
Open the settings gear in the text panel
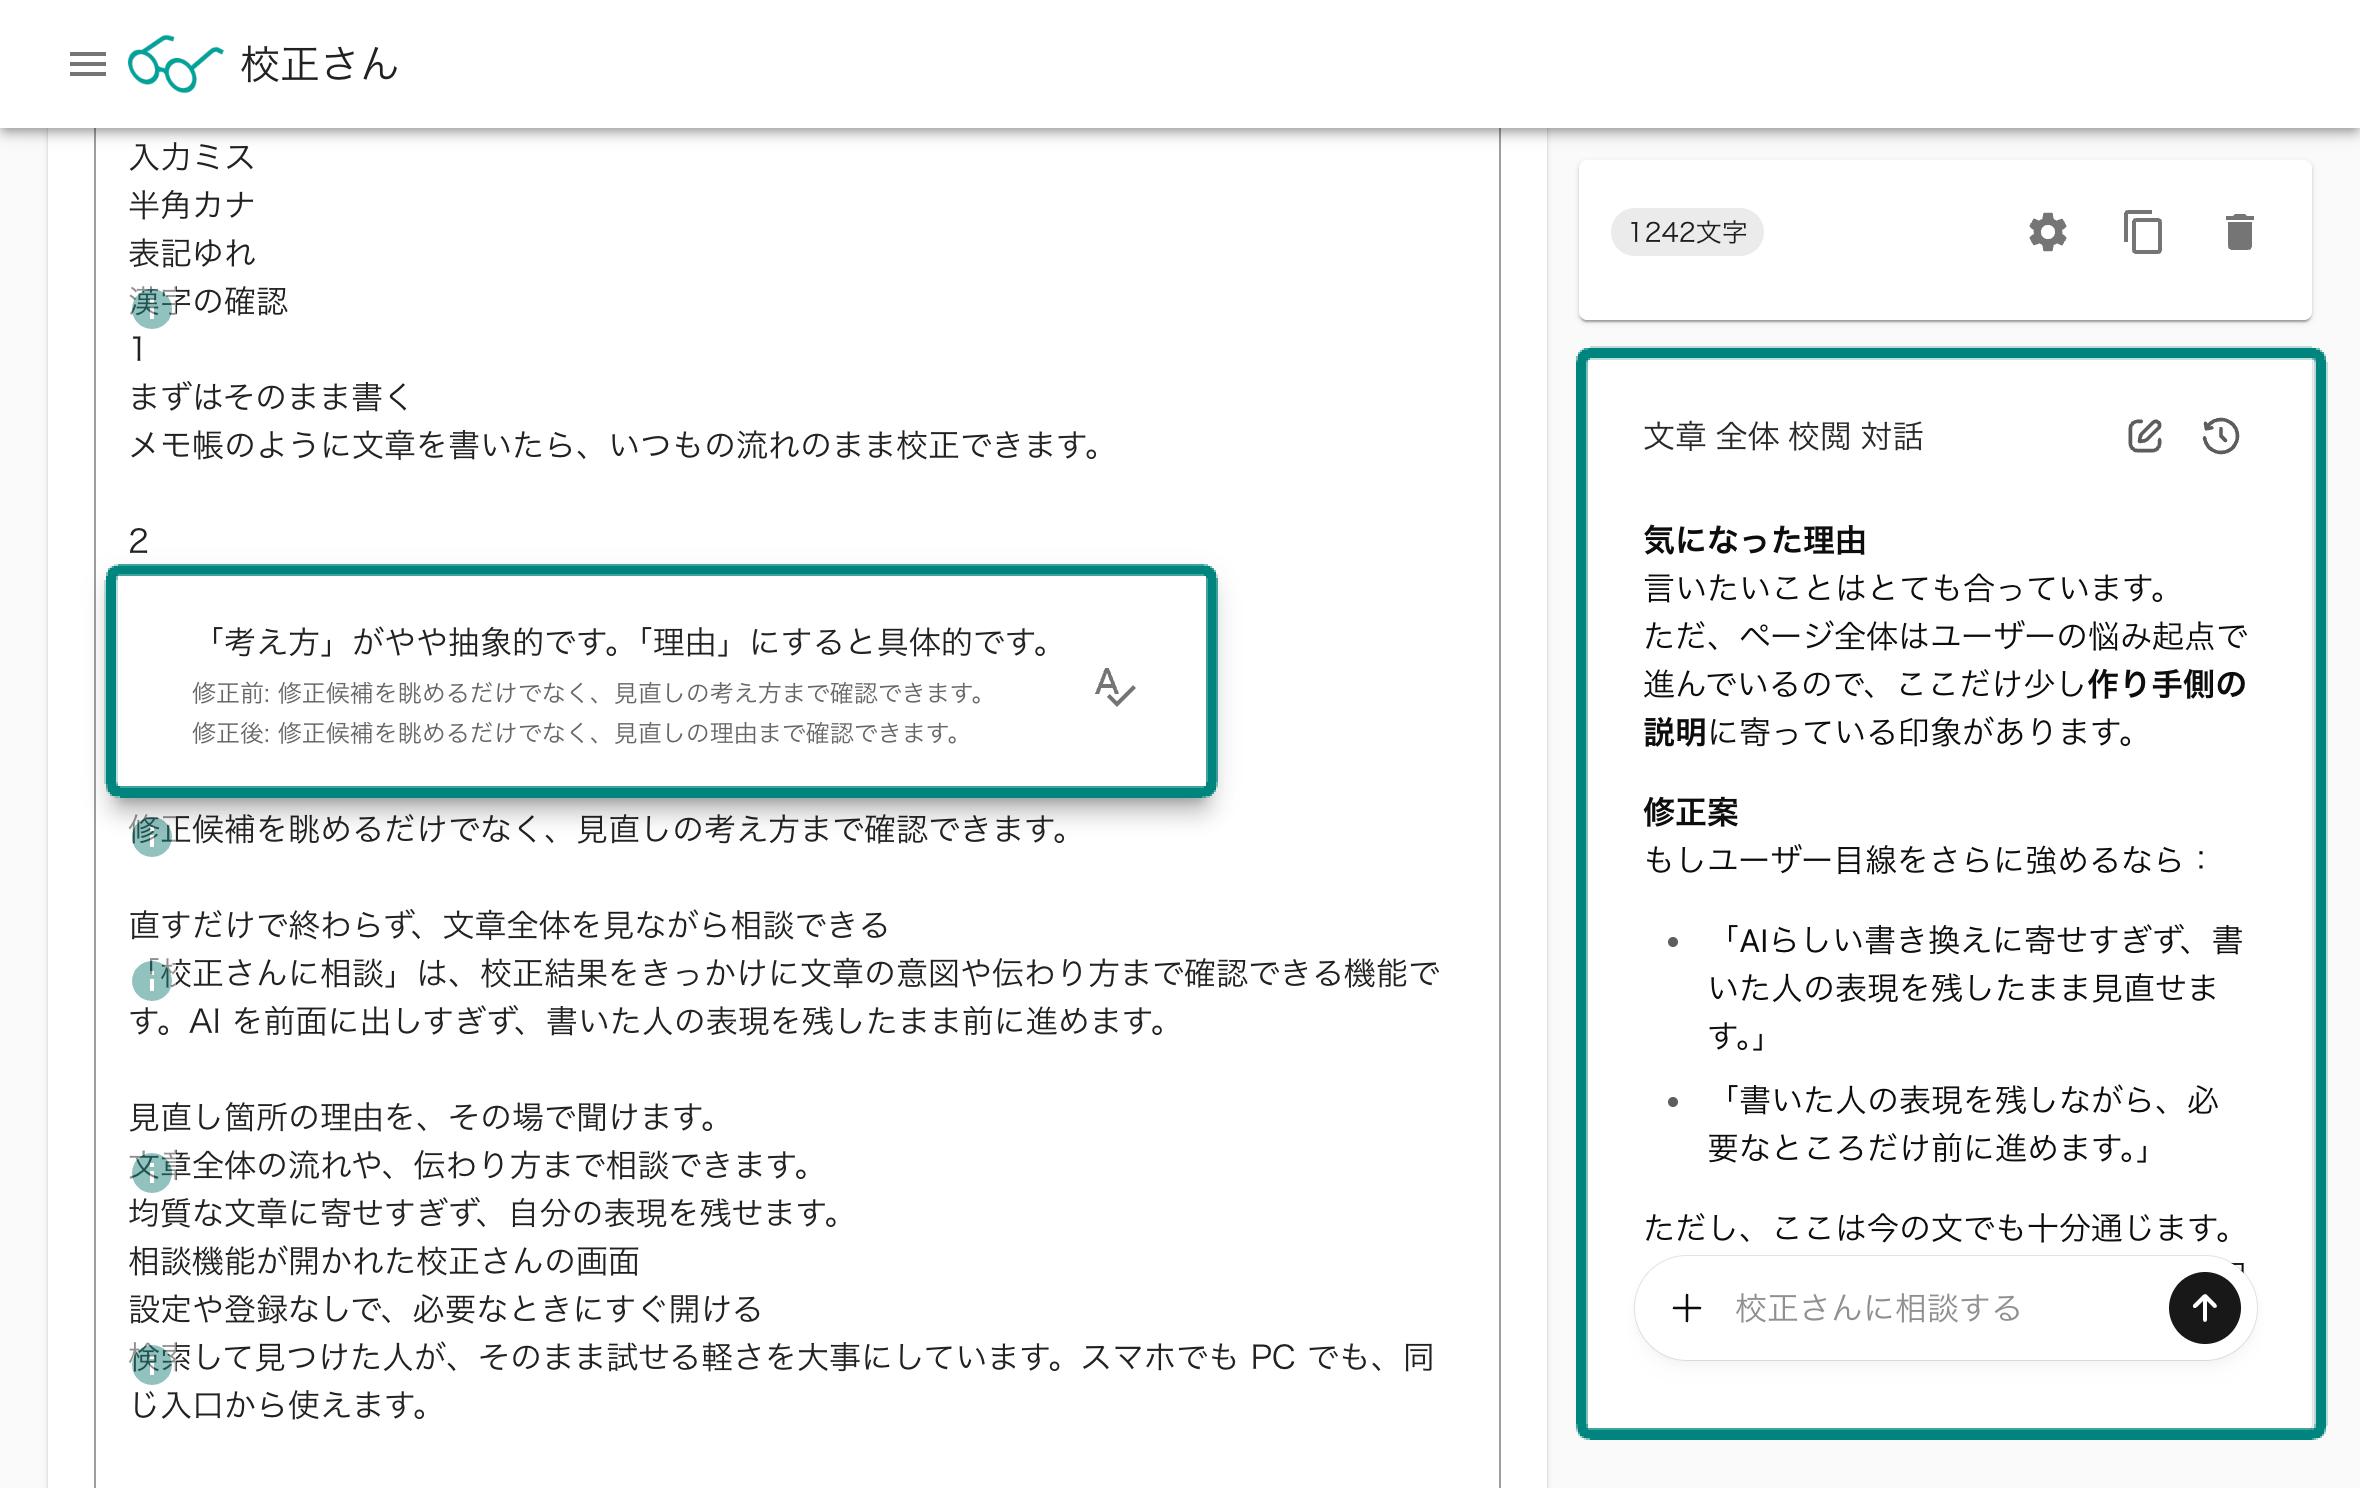click(2046, 232)
